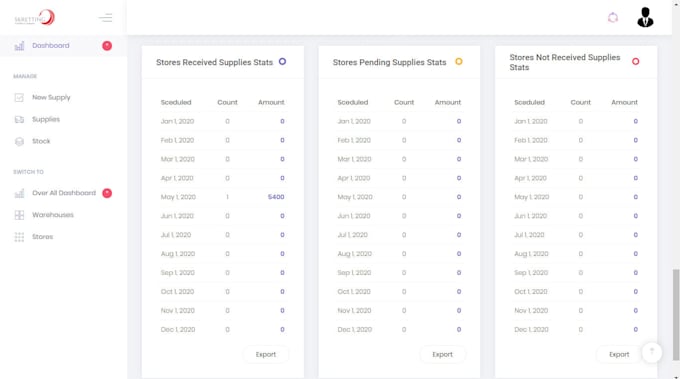Screen dimensions: 680x379
Task: Click Warehouses grid icon in sidebar
Action: (x=19, y=215)
